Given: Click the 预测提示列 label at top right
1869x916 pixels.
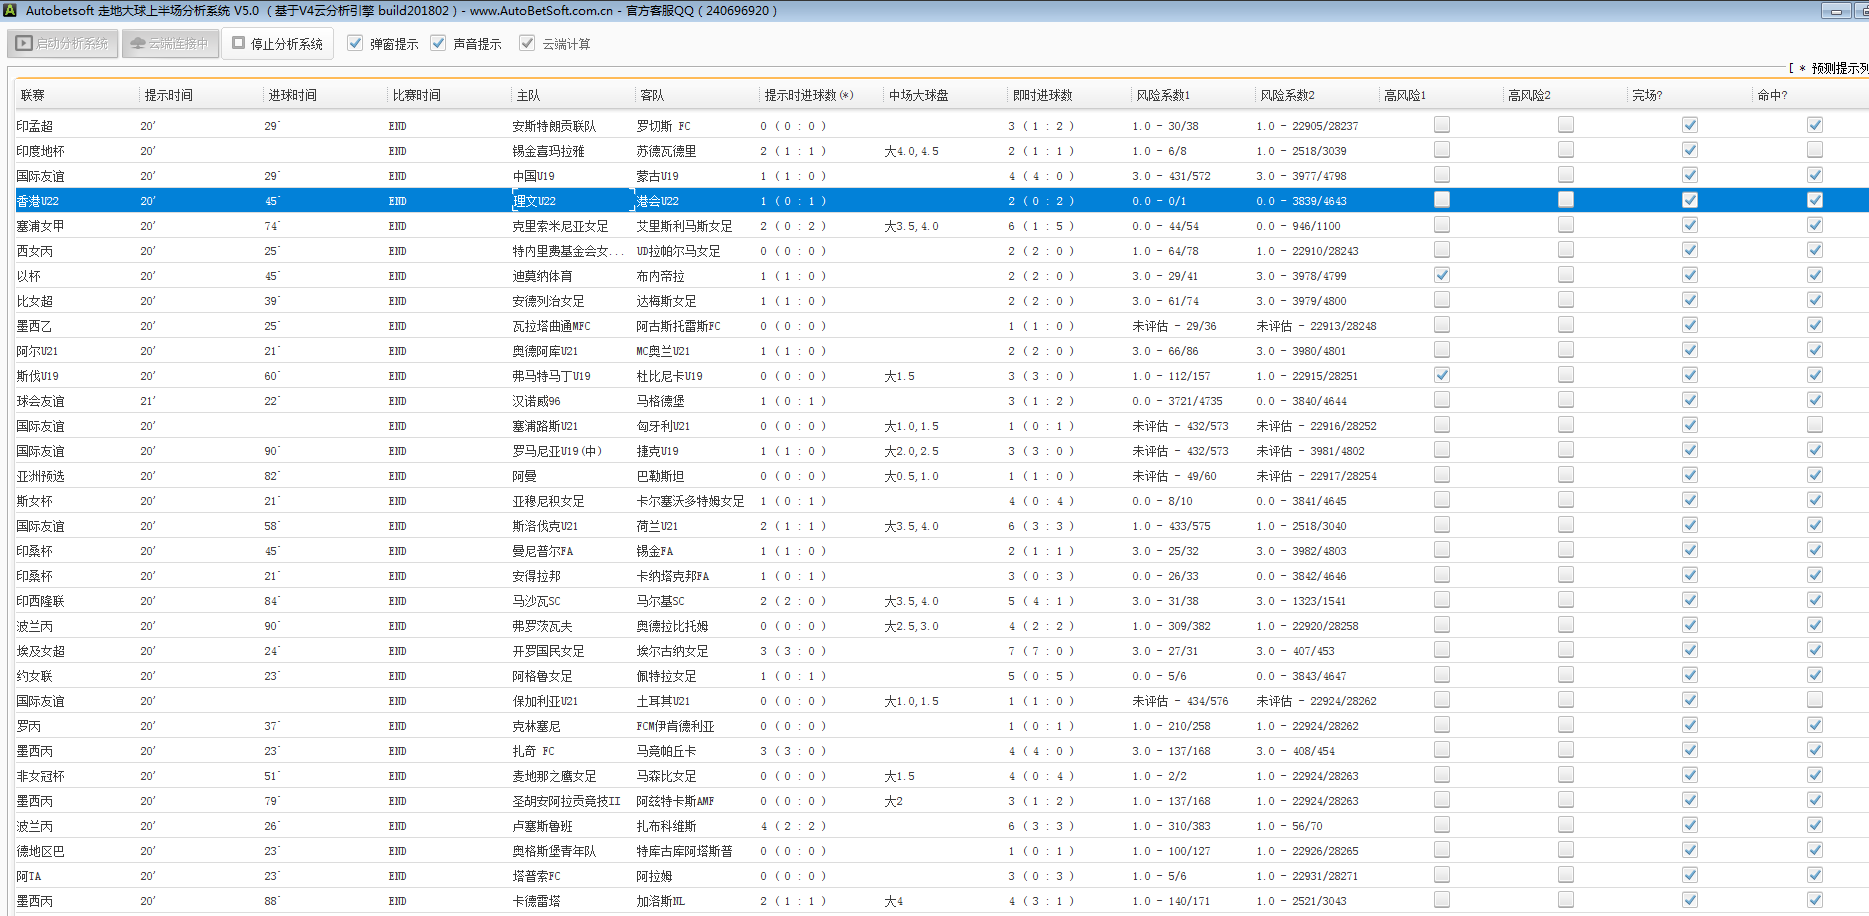Looking at the screenshot, I should coord(1838,68).
